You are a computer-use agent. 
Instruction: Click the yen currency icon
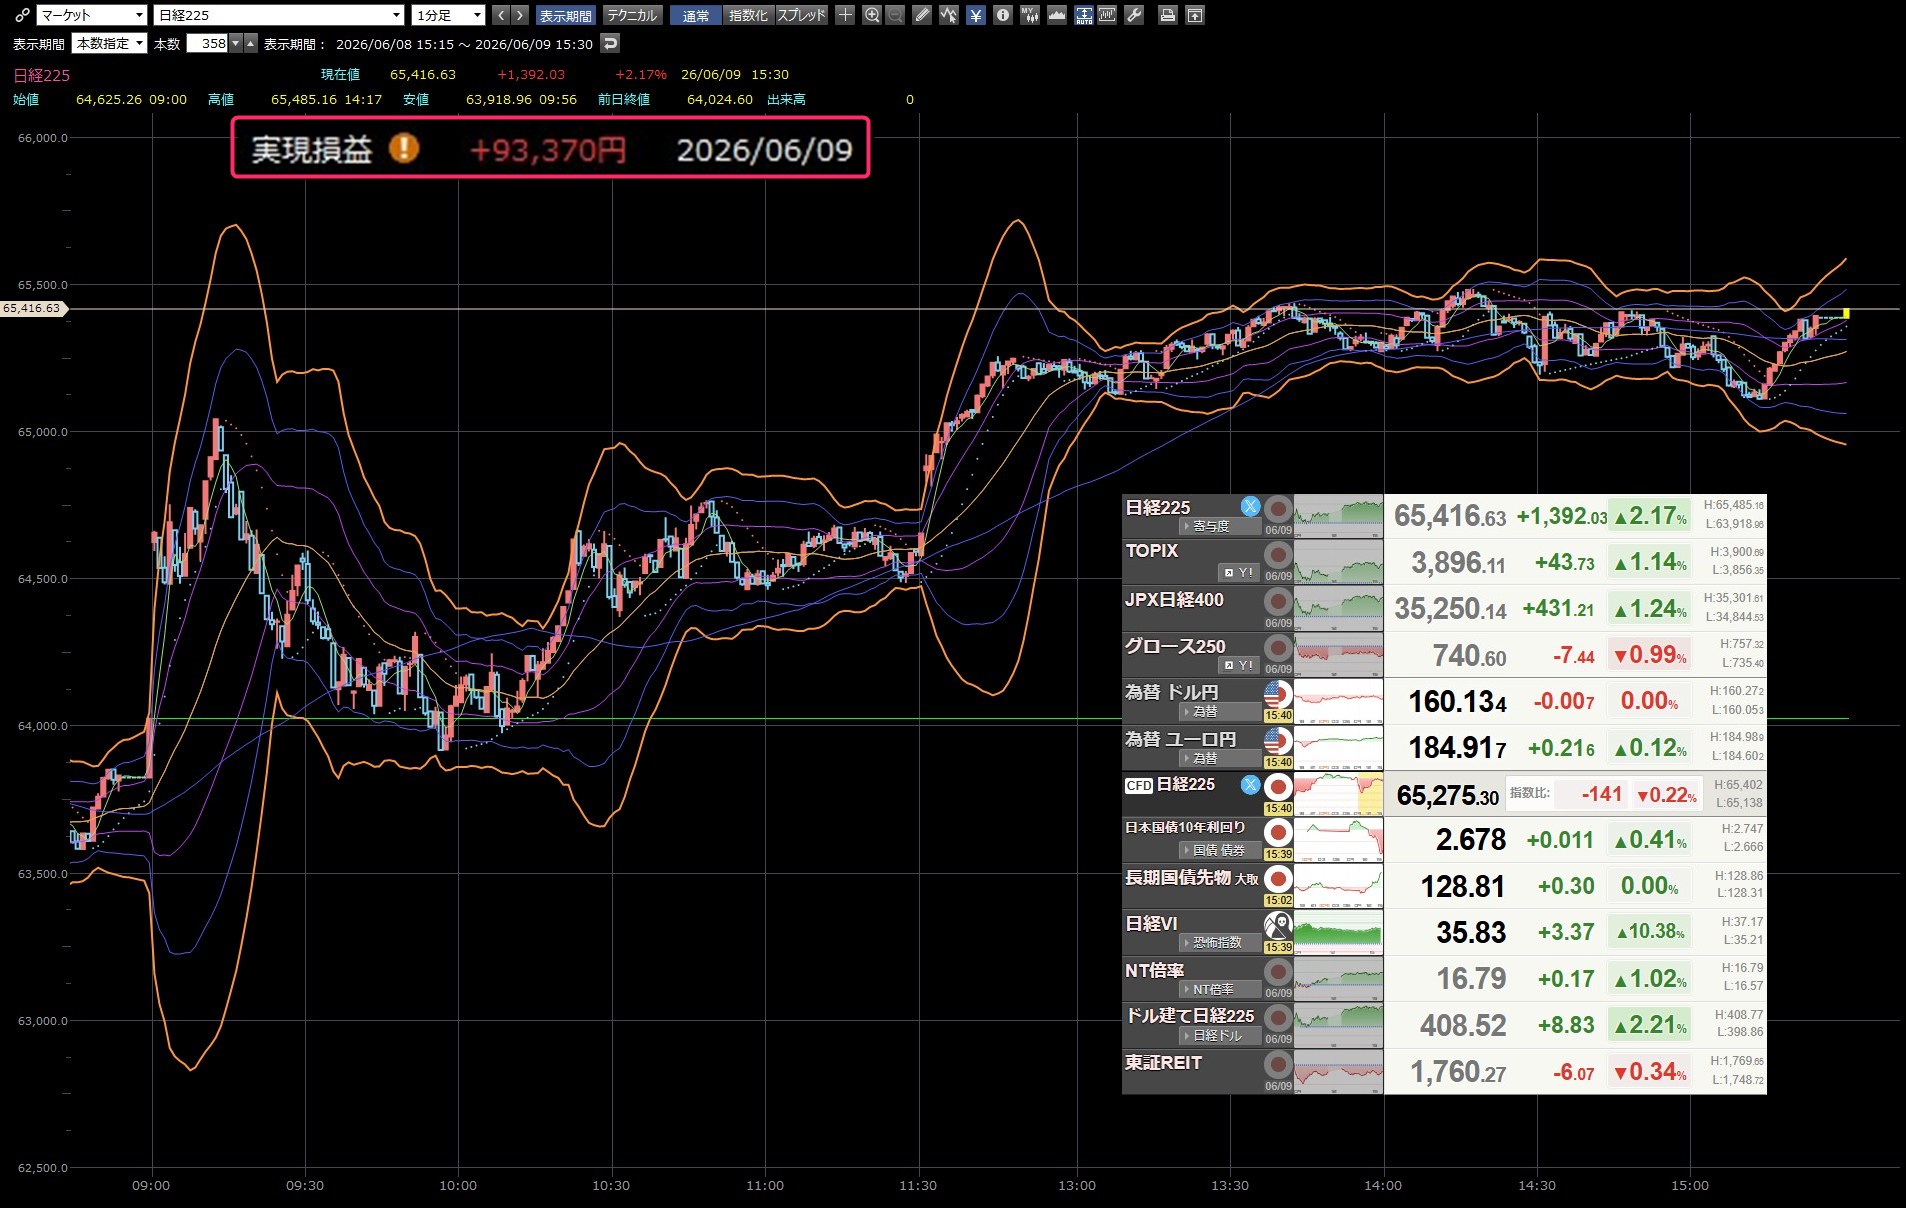(975, 15)
